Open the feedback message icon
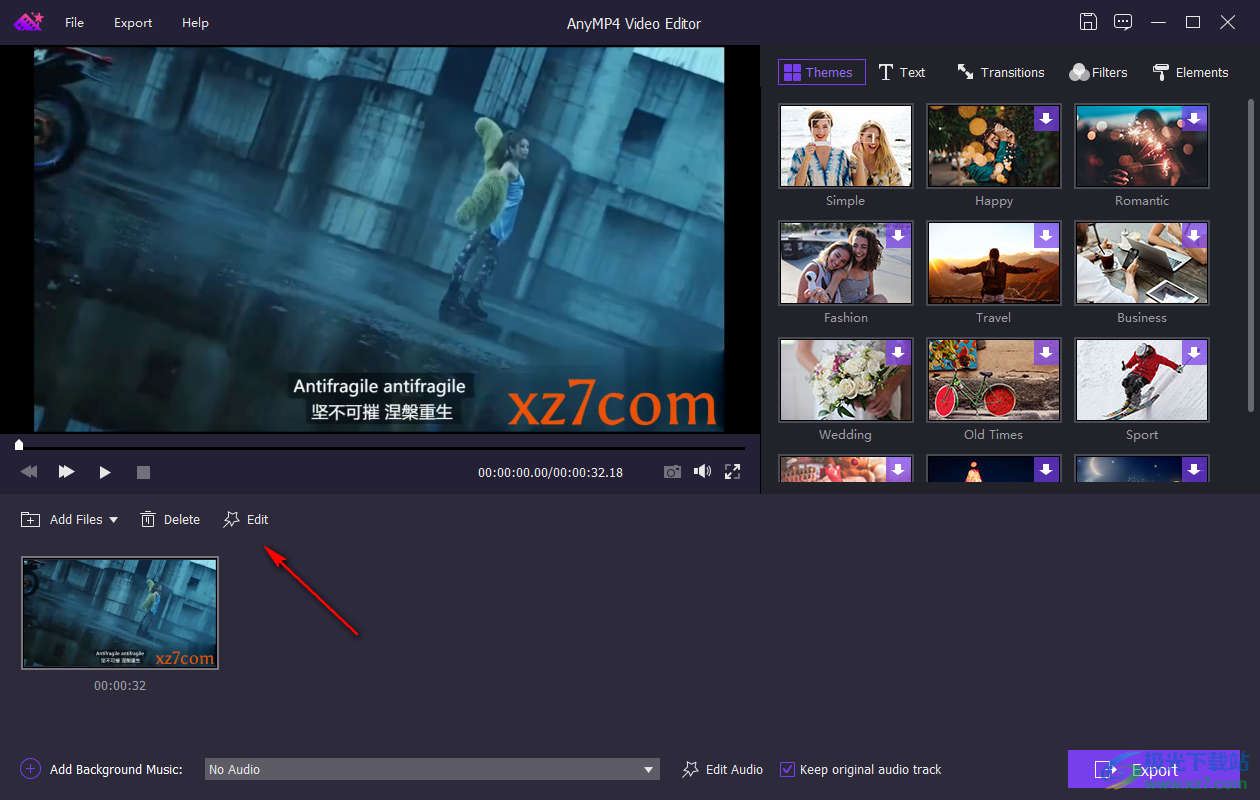1260x800 pixels. (x=1123, y=22)
